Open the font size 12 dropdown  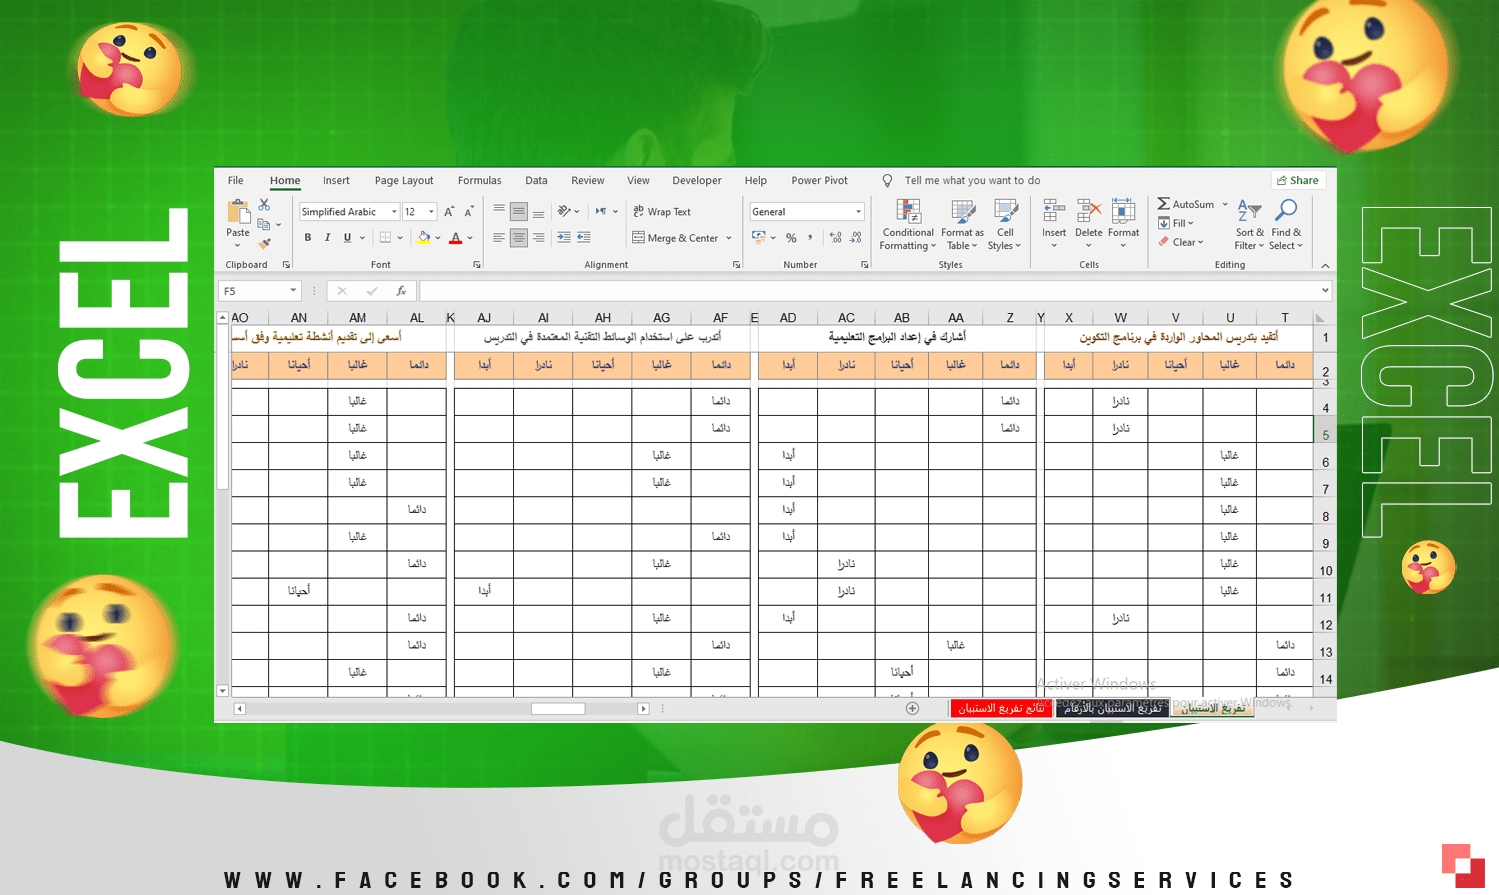coord(431,212)
